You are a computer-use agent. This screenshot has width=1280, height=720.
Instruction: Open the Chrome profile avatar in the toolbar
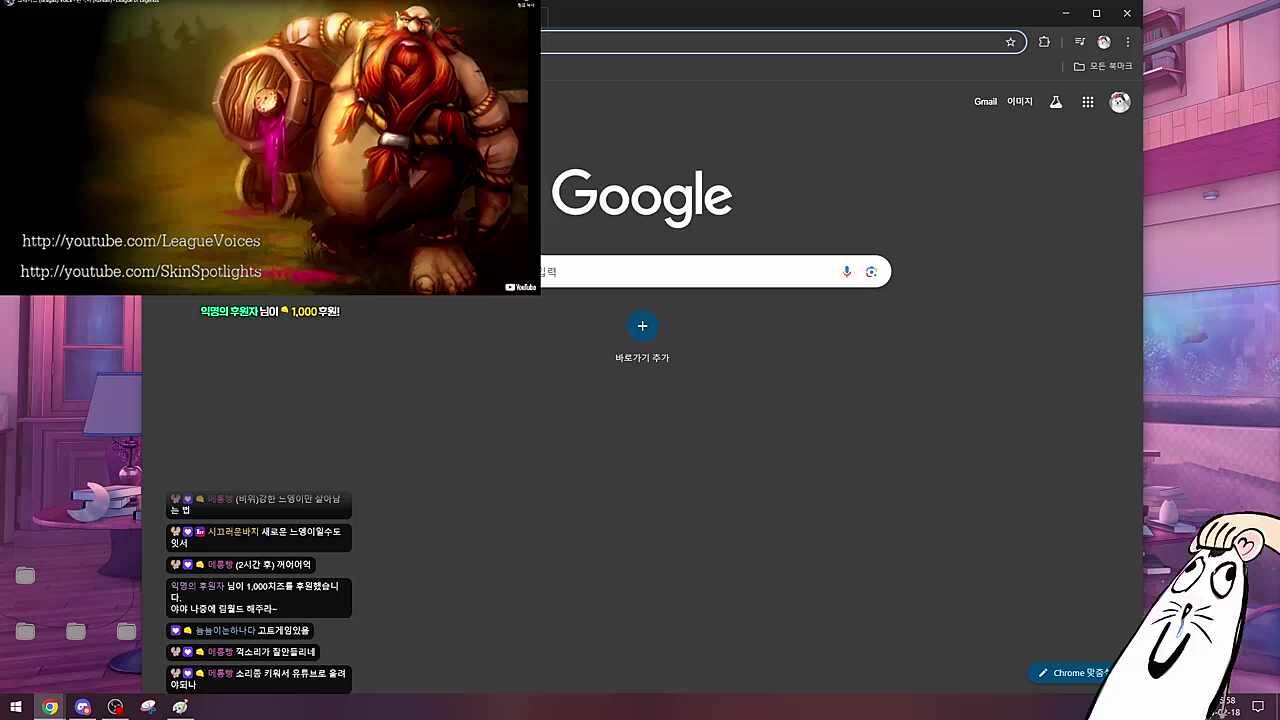pyautogui.click(x=1103, y=42)
